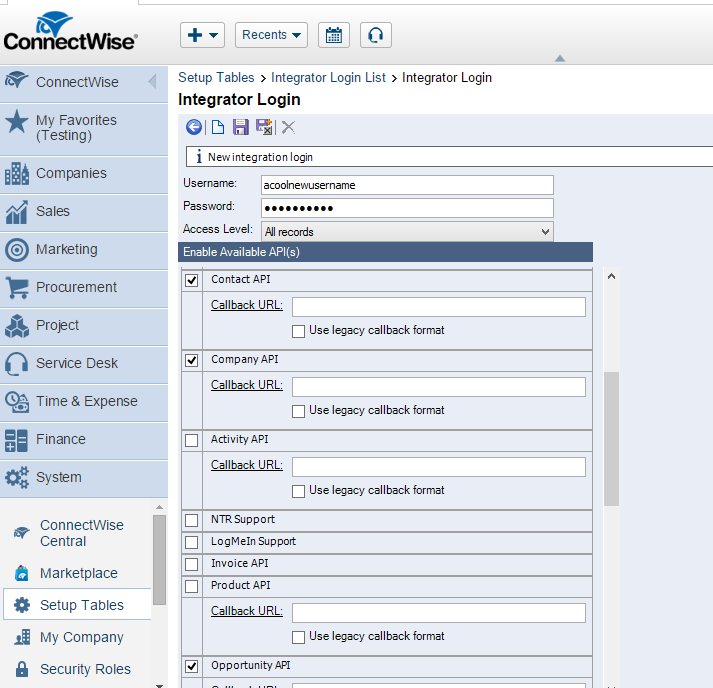Enable the NTR Support checkbox
Screen dimensions: 713x688
point(191,520)
